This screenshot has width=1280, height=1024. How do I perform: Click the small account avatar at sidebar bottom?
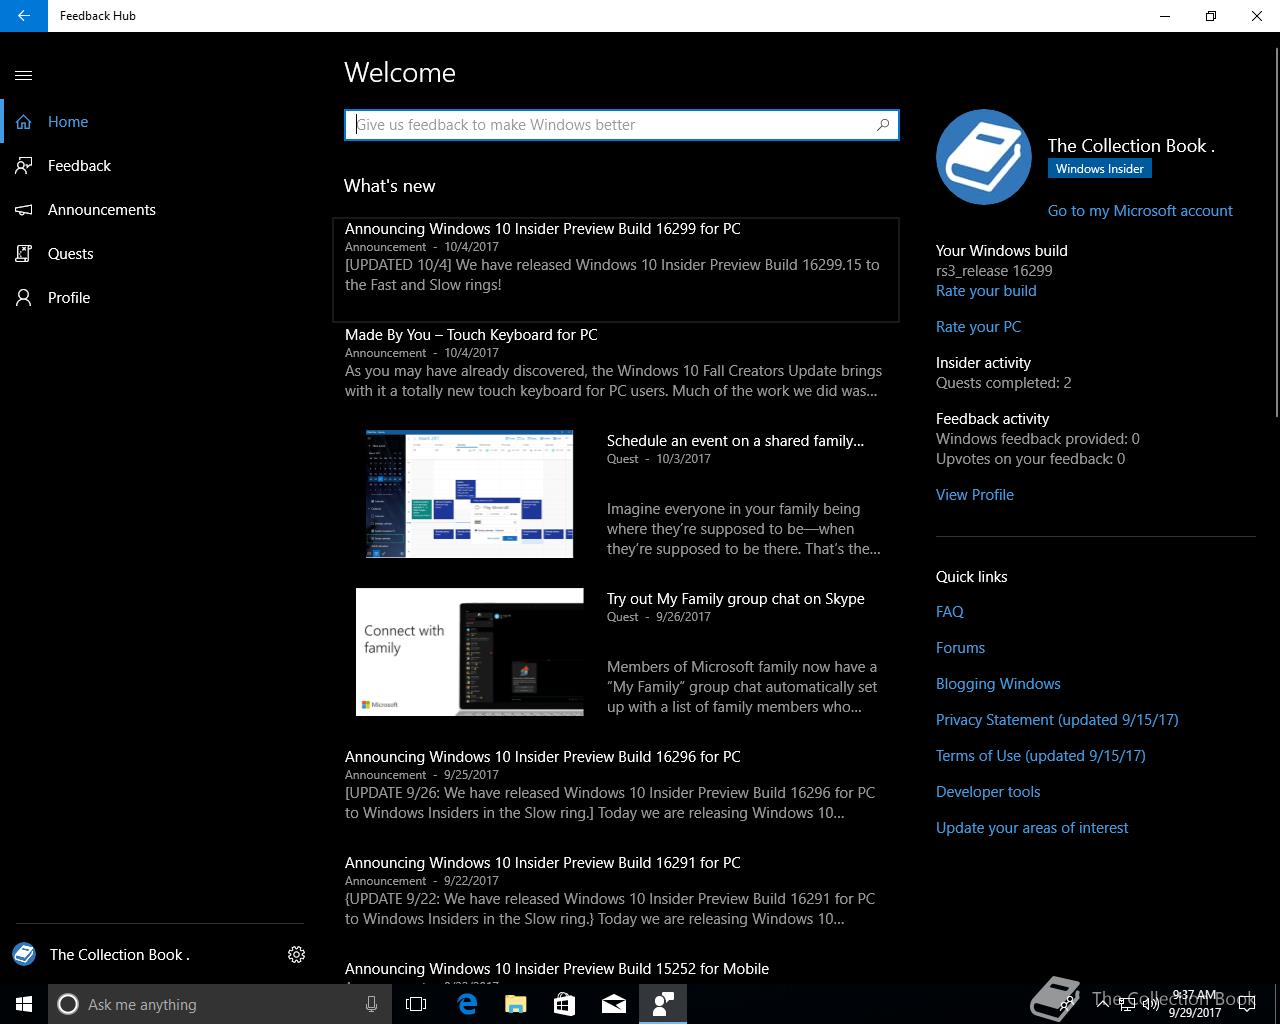(x=24, y=955)
